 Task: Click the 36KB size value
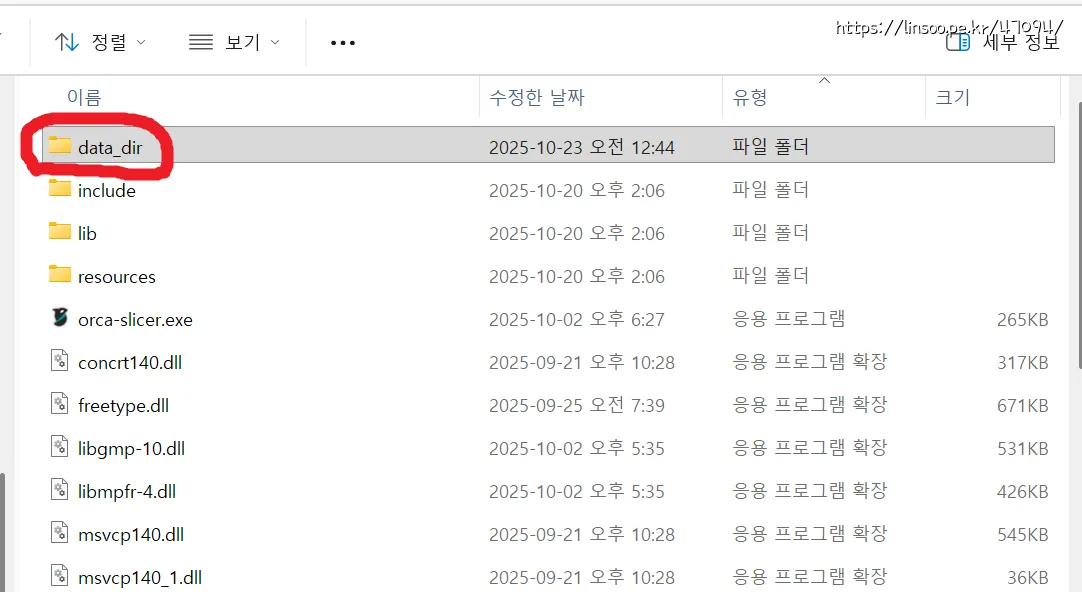tap(1027, 578)
